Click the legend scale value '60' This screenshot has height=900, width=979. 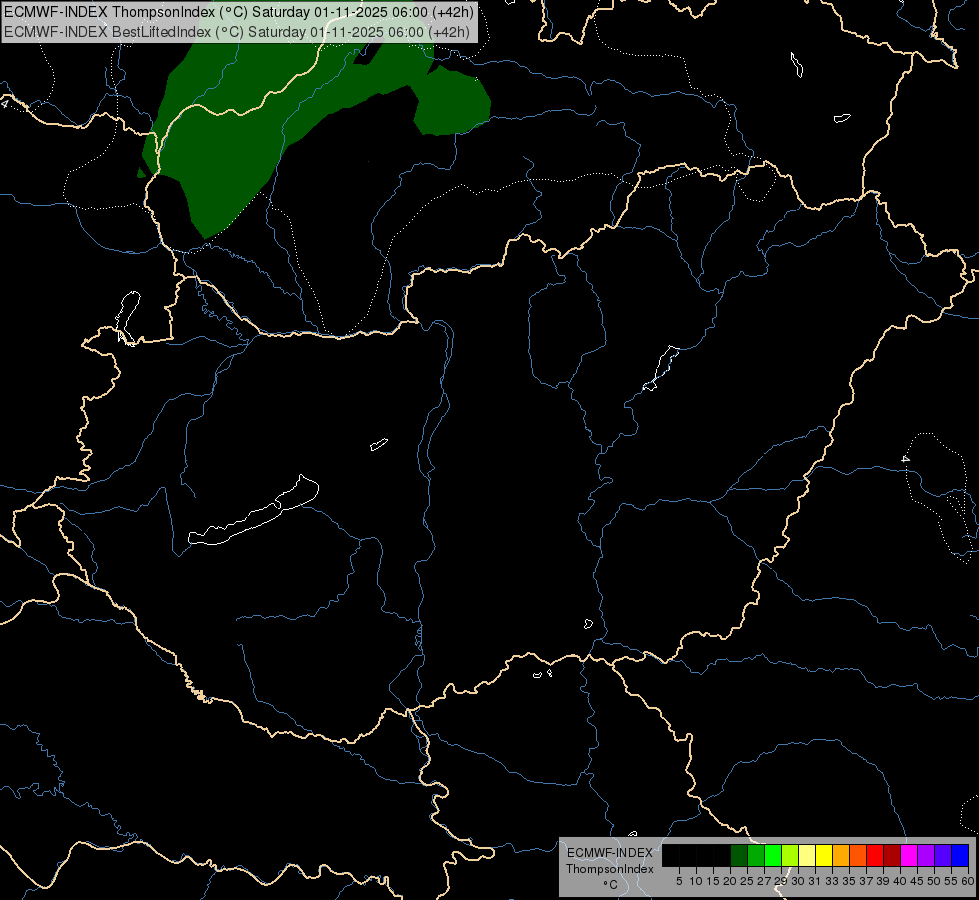pos(968,881)
